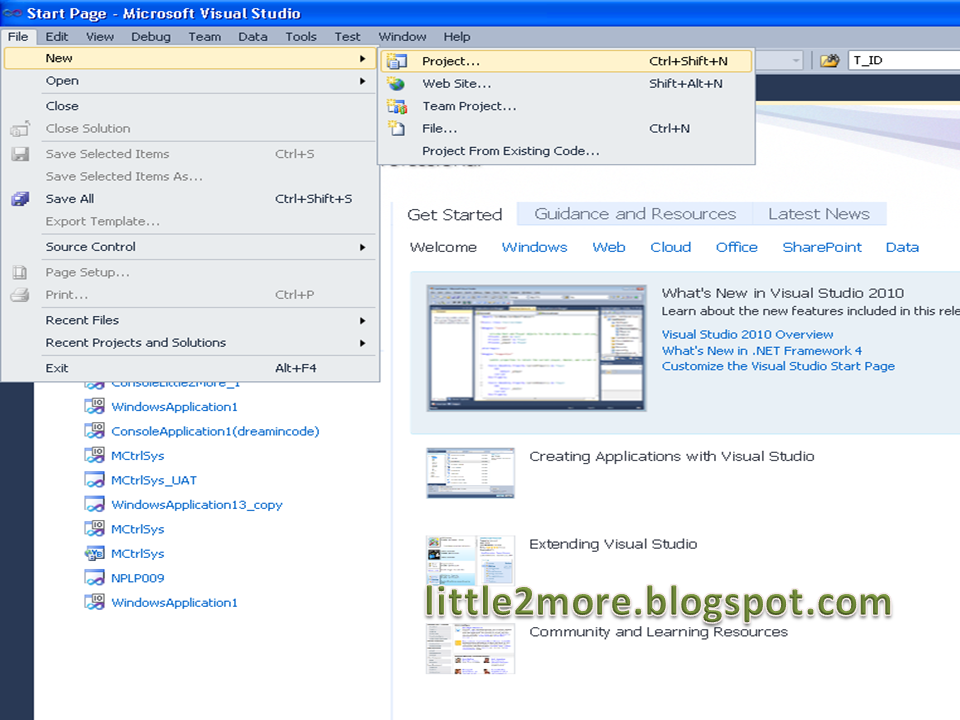This screenshot has height=720, width=960.
Task: Select File... entry in New submenu
Action: [566, 129]
